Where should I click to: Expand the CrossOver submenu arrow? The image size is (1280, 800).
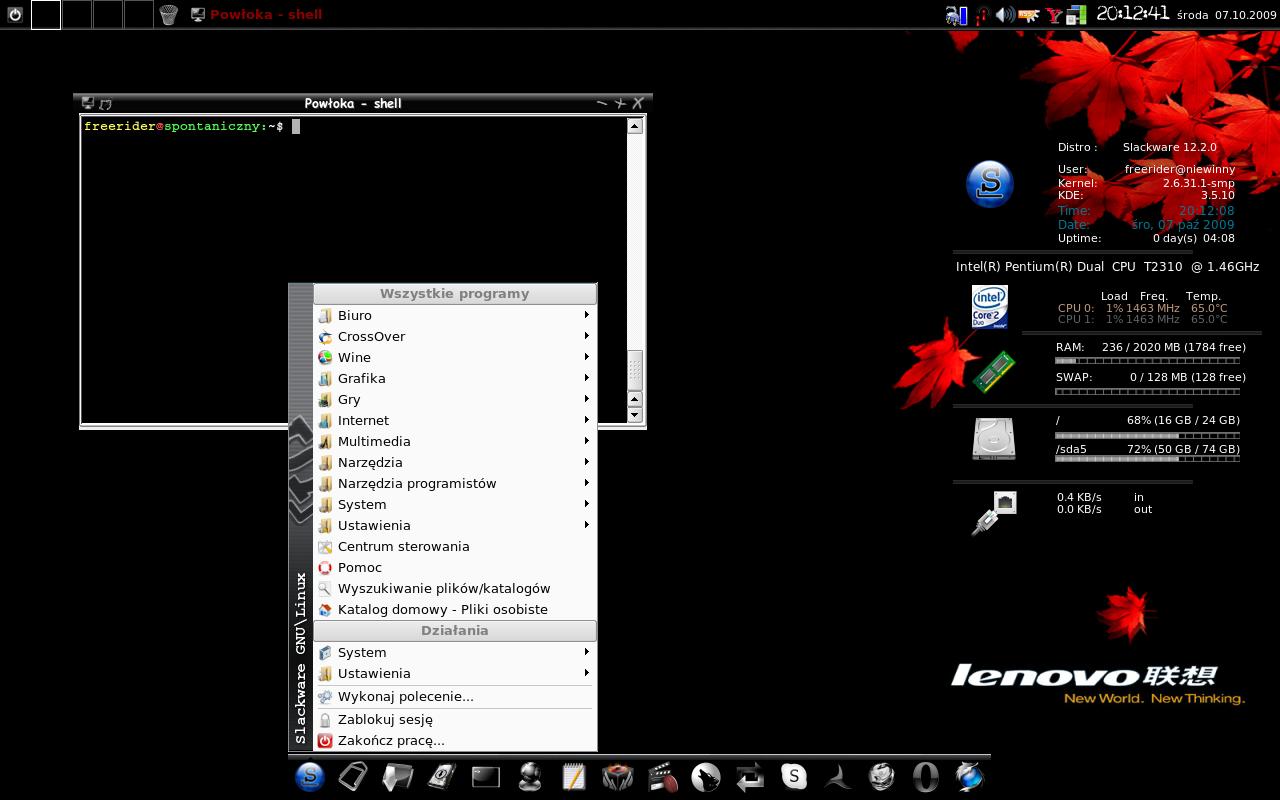[587, 336]
